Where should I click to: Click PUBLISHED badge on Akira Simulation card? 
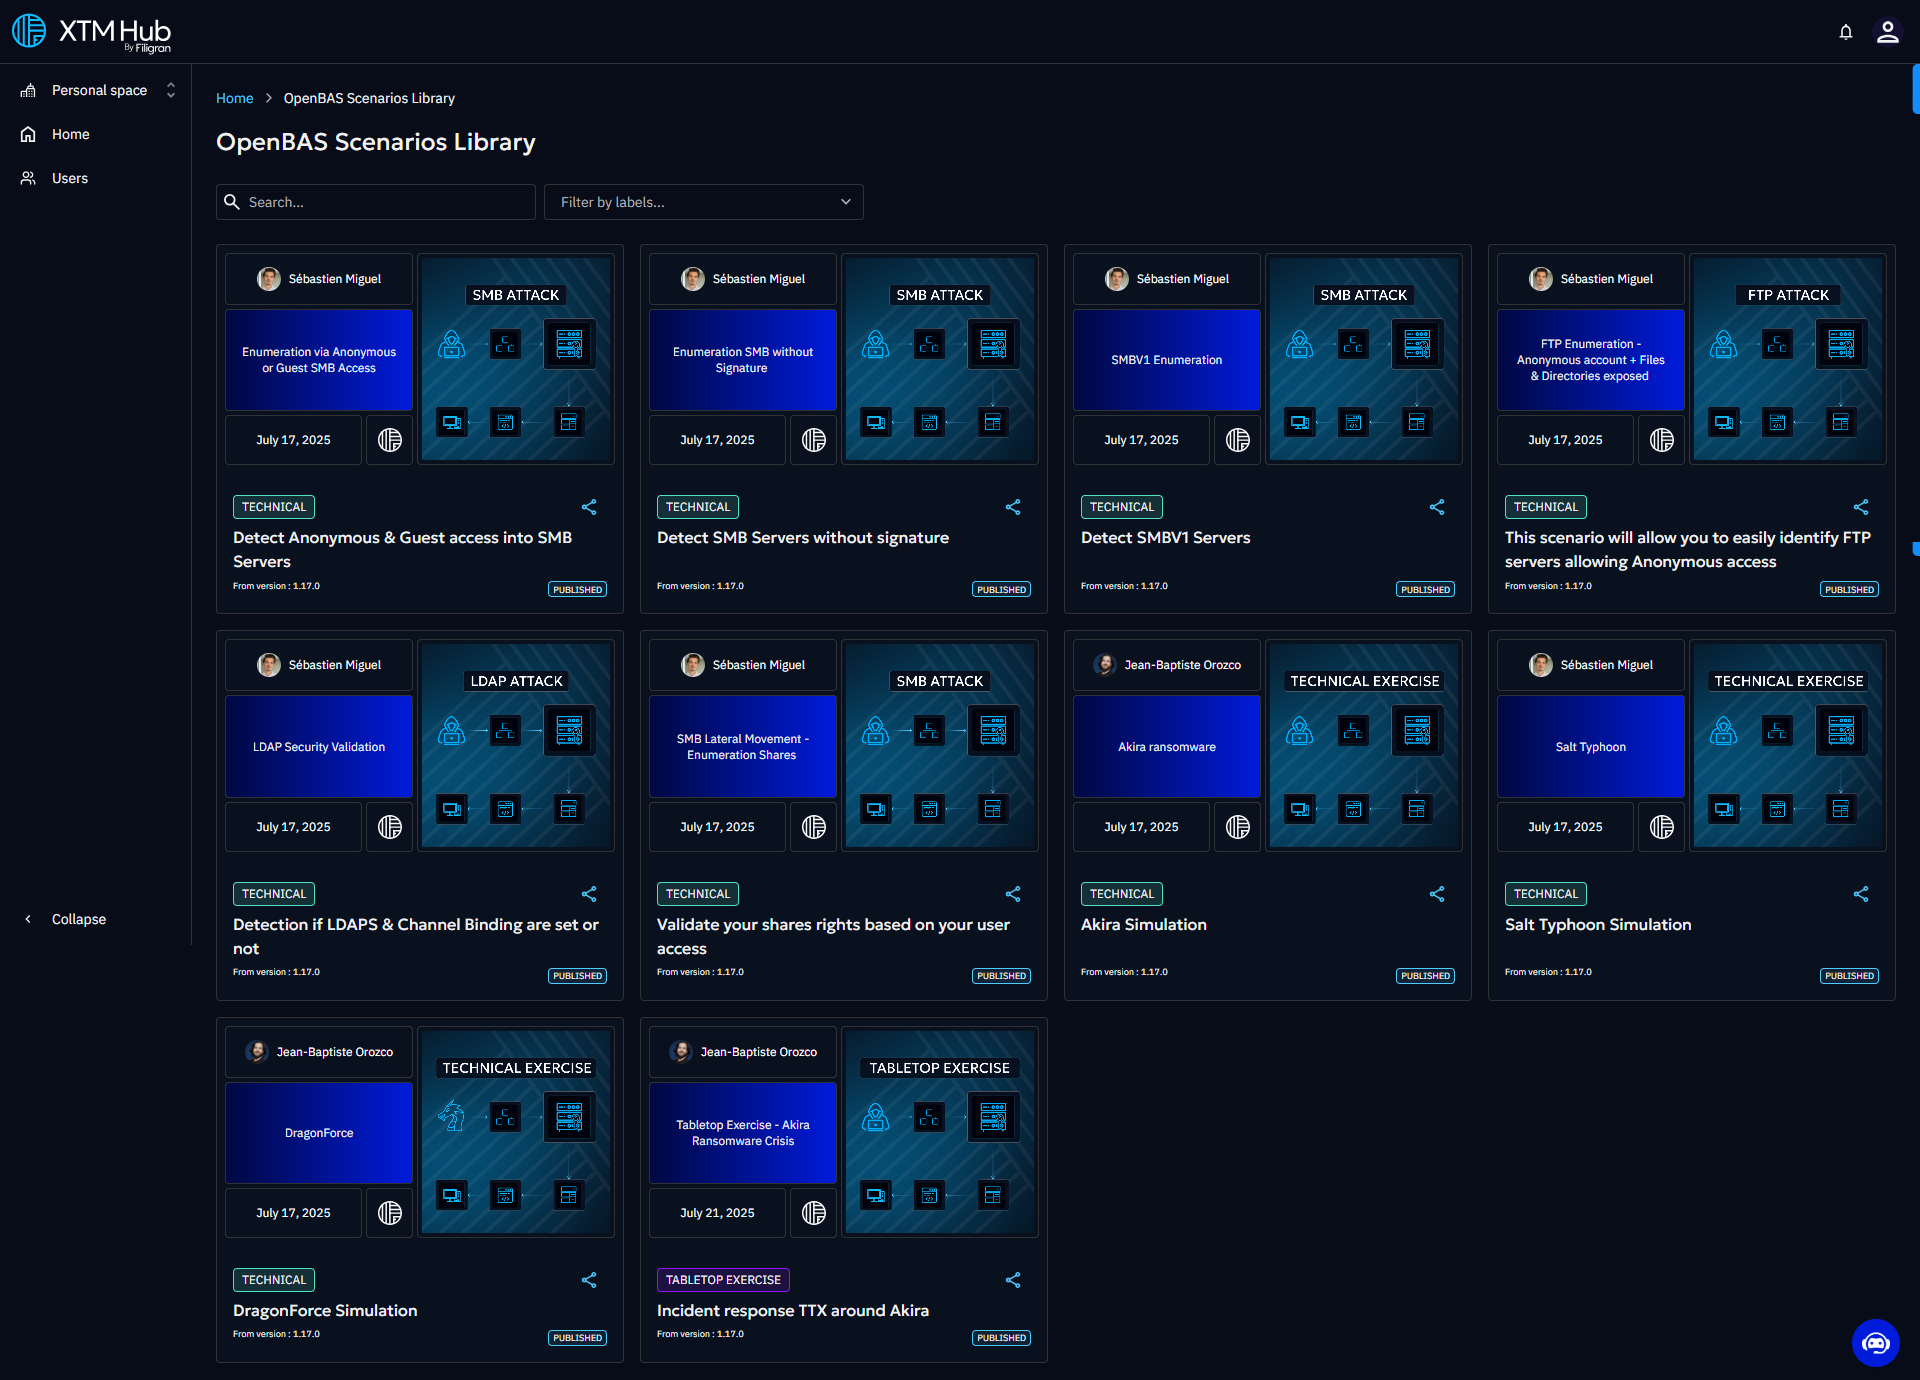[x=1425, y=976]
